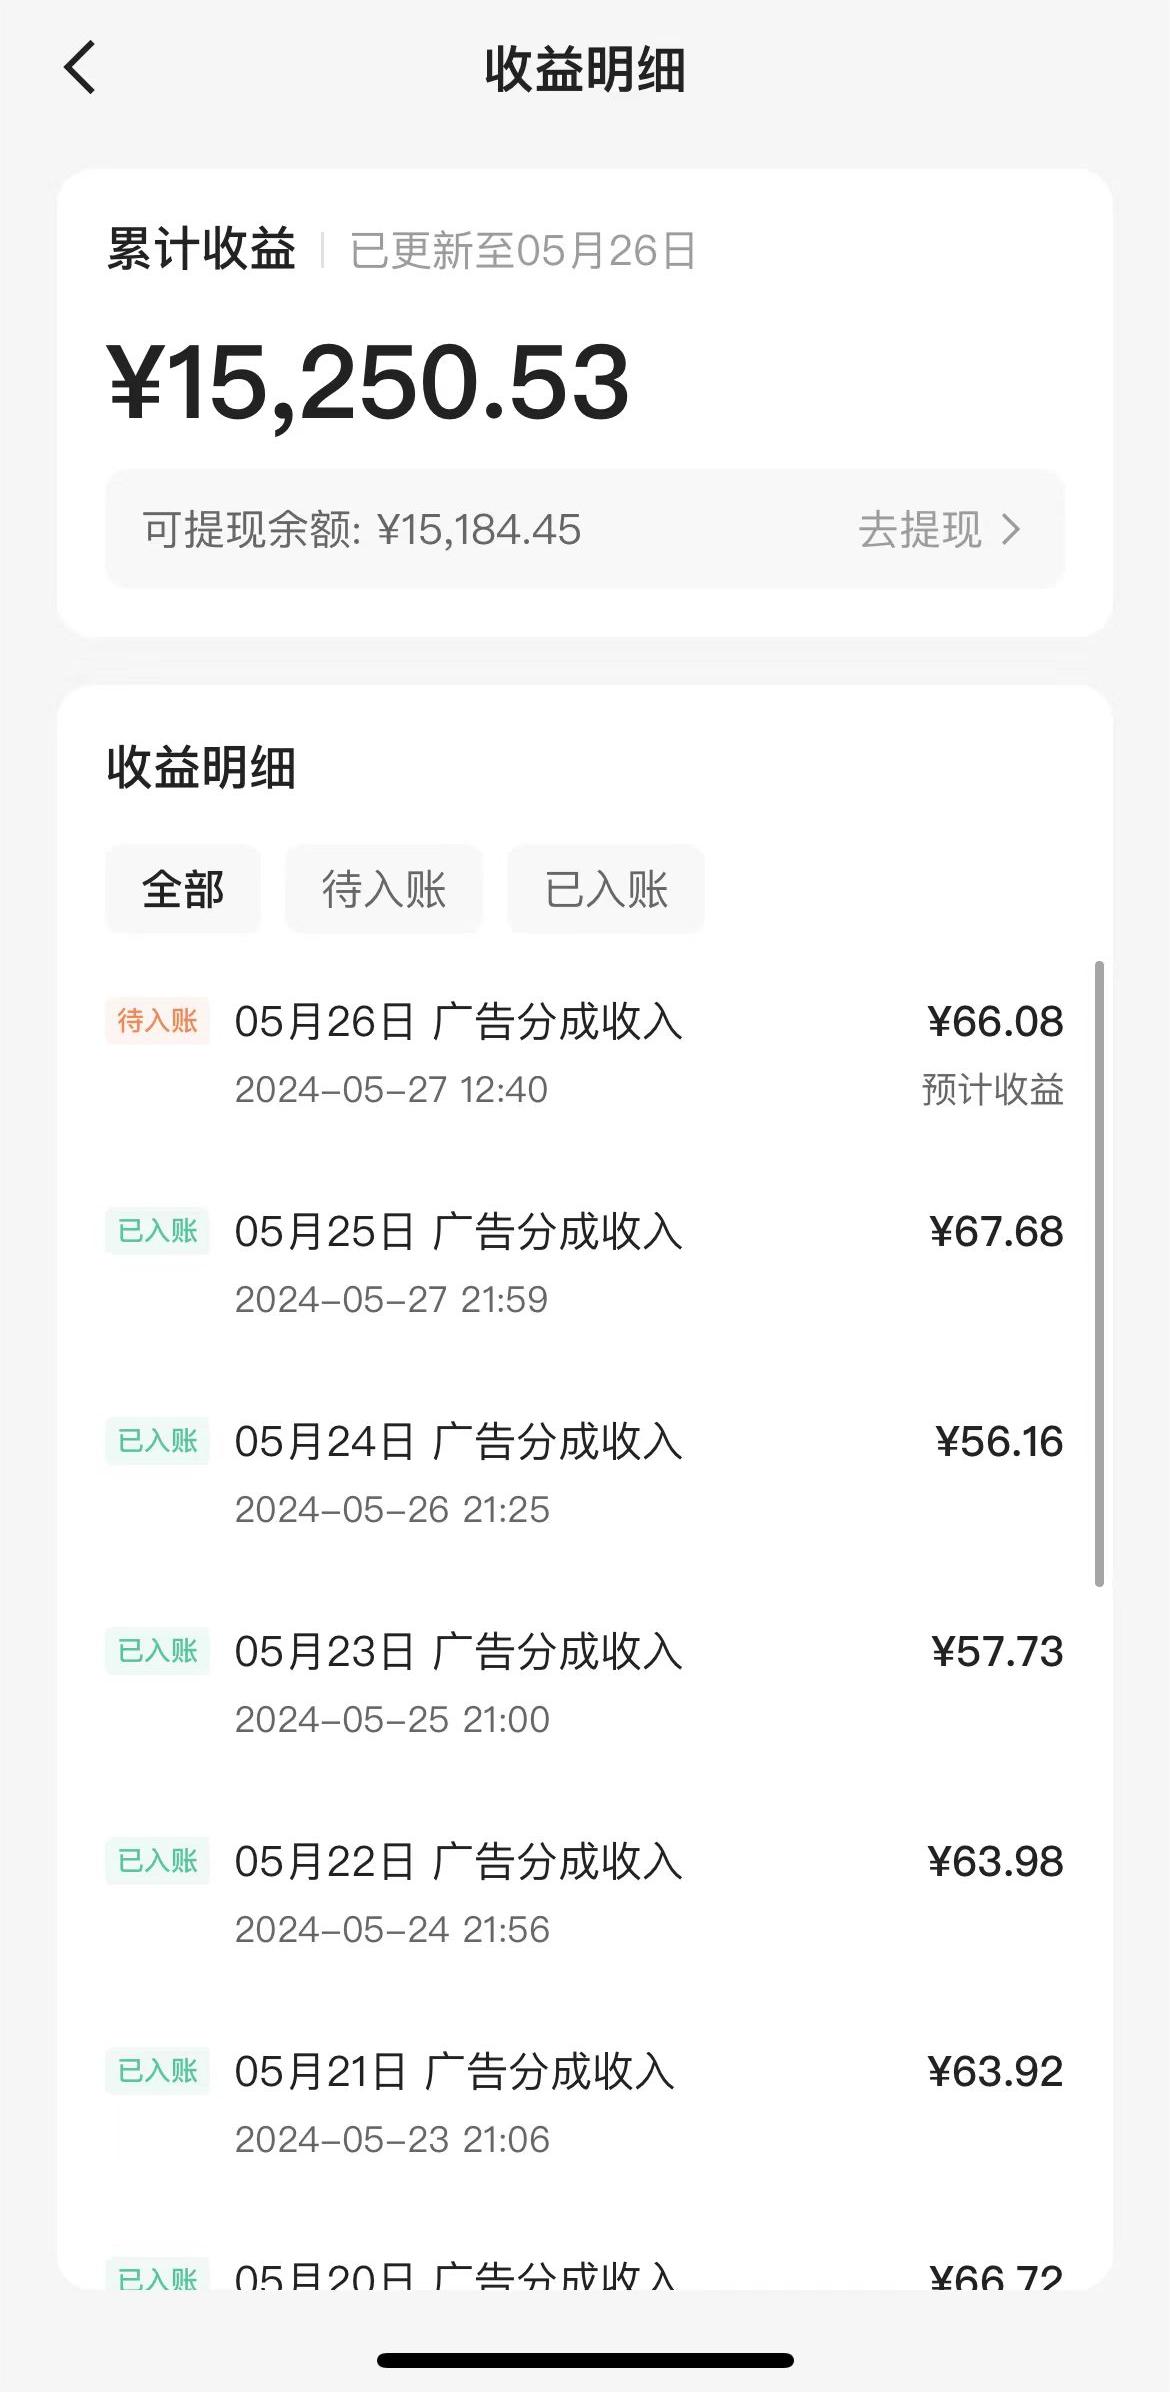Click the 预计收益 estimated label
The width and height of the screenshot is (1170, 2392).
click(x=992, y=1090)
